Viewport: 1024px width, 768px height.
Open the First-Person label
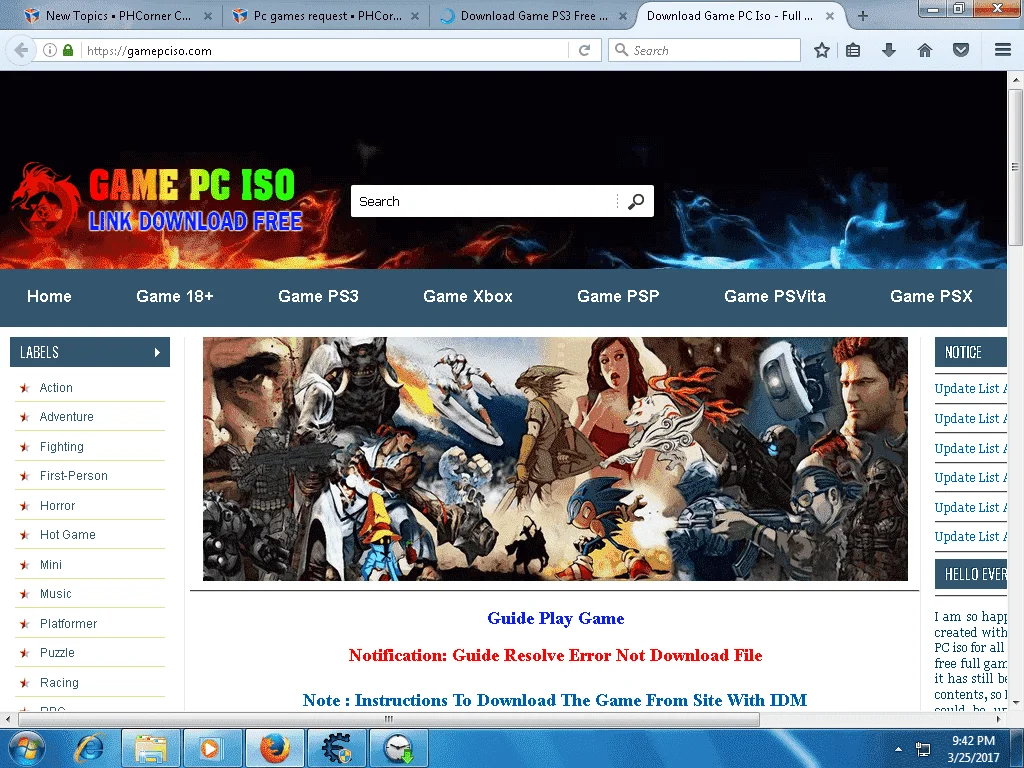coord(73,476)
